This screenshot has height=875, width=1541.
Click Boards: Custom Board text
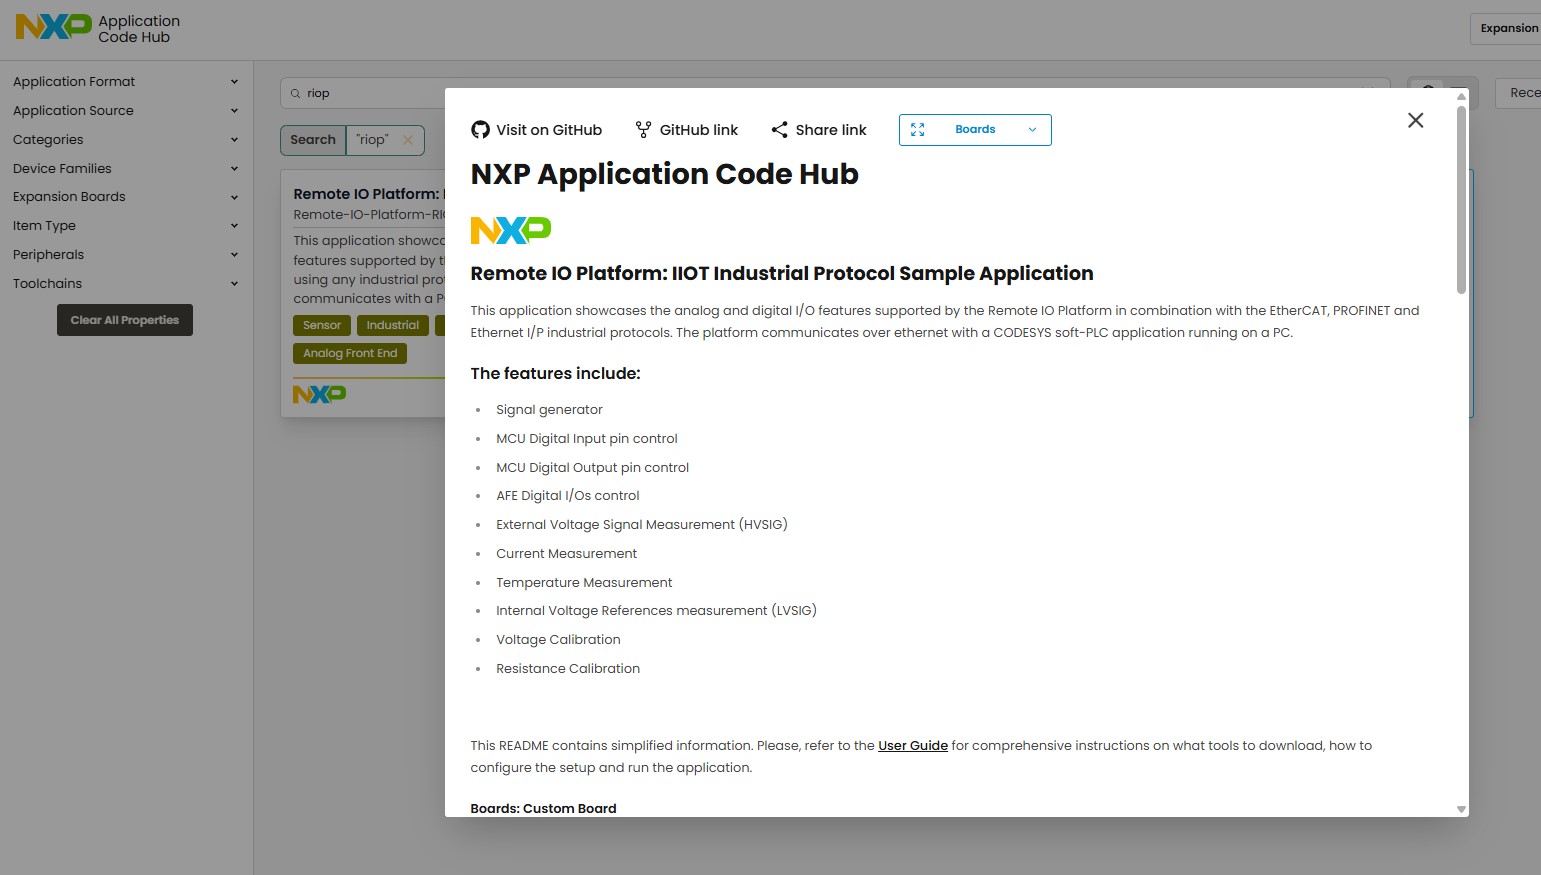[x=544, y=809]
